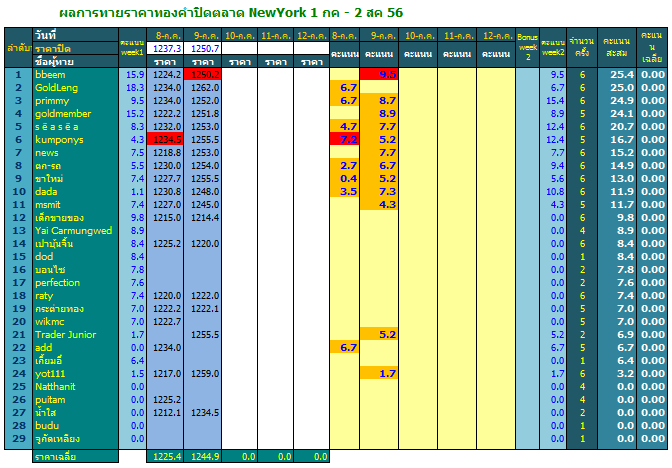Screen dimensions: 672x468
Task: Click the player name bbeem
Action: 75,75
